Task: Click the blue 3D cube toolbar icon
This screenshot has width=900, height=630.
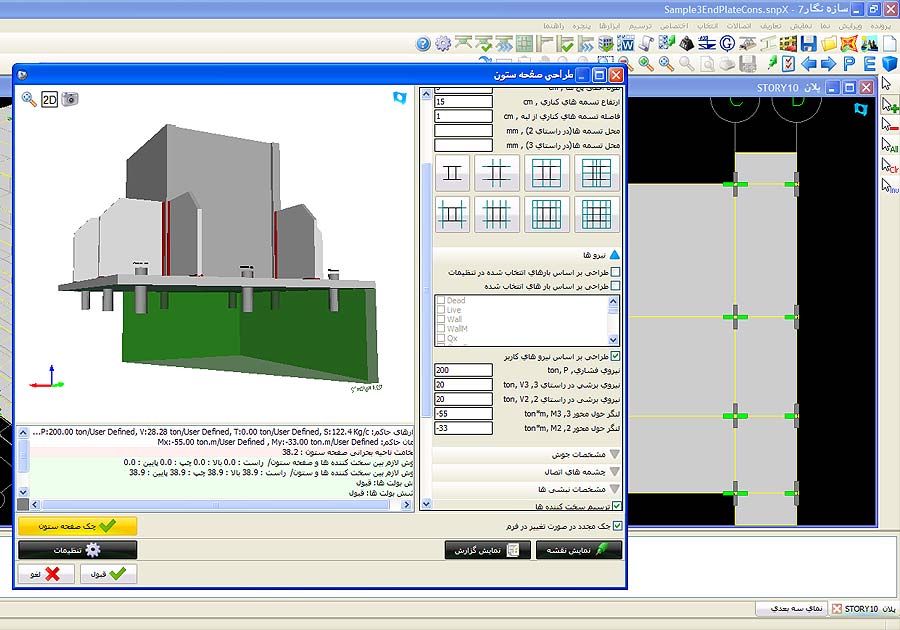Action: tap(890, 64)
